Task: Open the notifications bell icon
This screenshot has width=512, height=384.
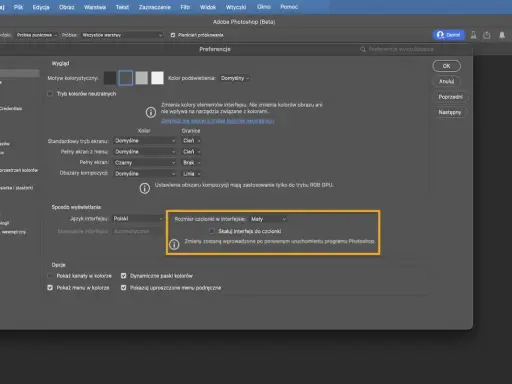Action: point(502,35)
